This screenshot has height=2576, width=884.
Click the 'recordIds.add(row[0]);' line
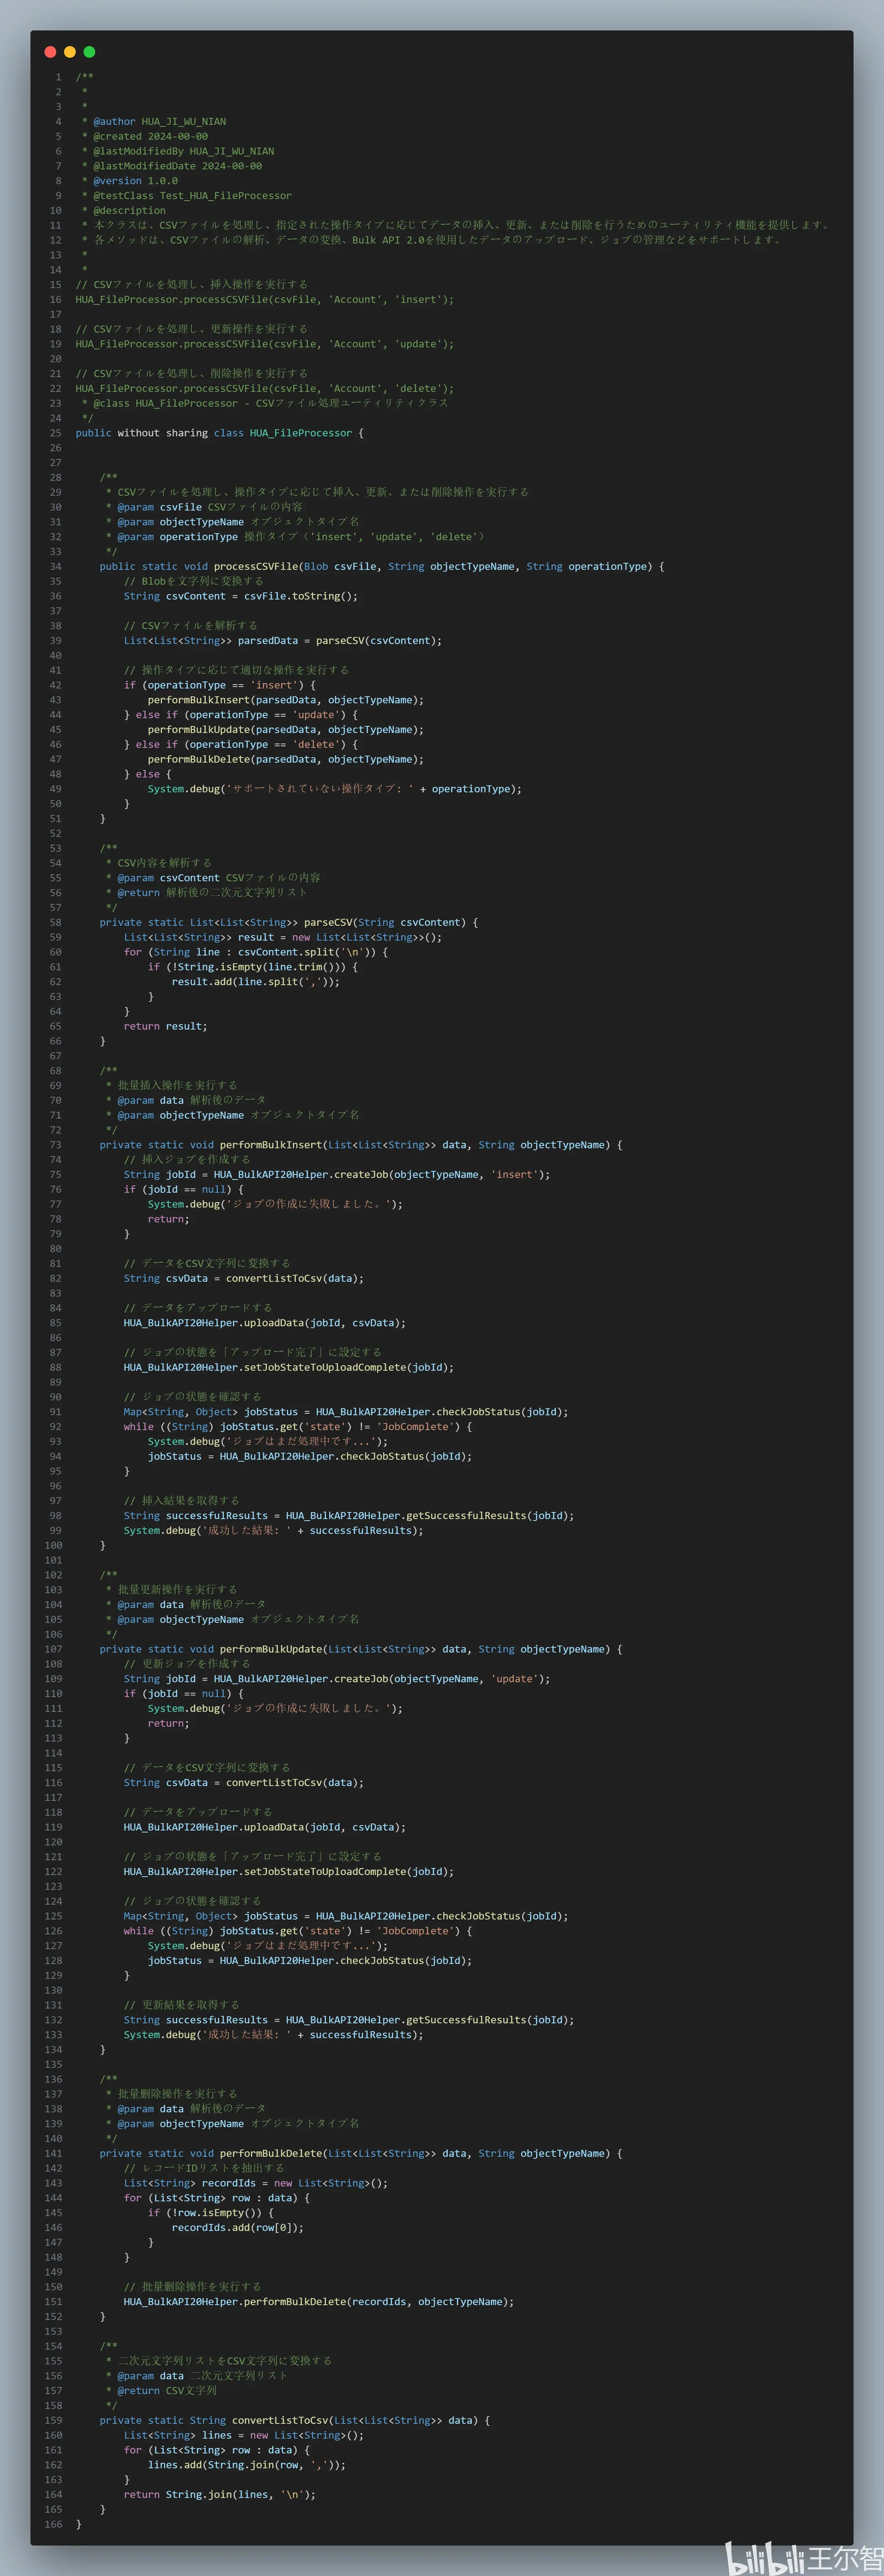point(238,2227)
